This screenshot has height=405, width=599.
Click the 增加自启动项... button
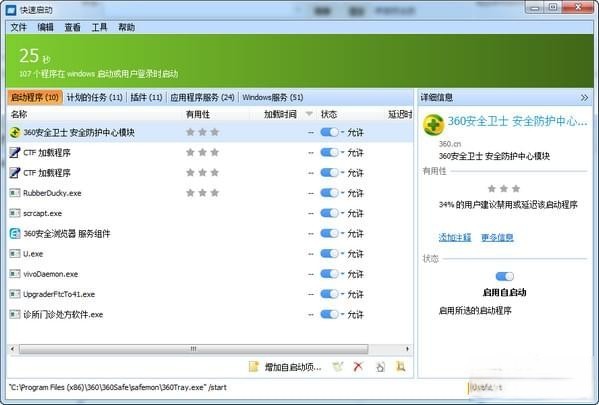[x=286, y=367]
